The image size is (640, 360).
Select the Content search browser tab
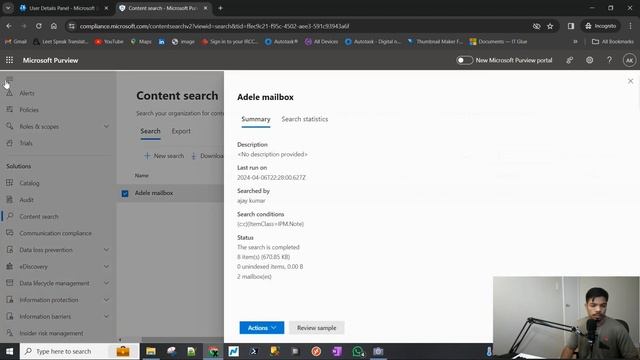point(162,8)
